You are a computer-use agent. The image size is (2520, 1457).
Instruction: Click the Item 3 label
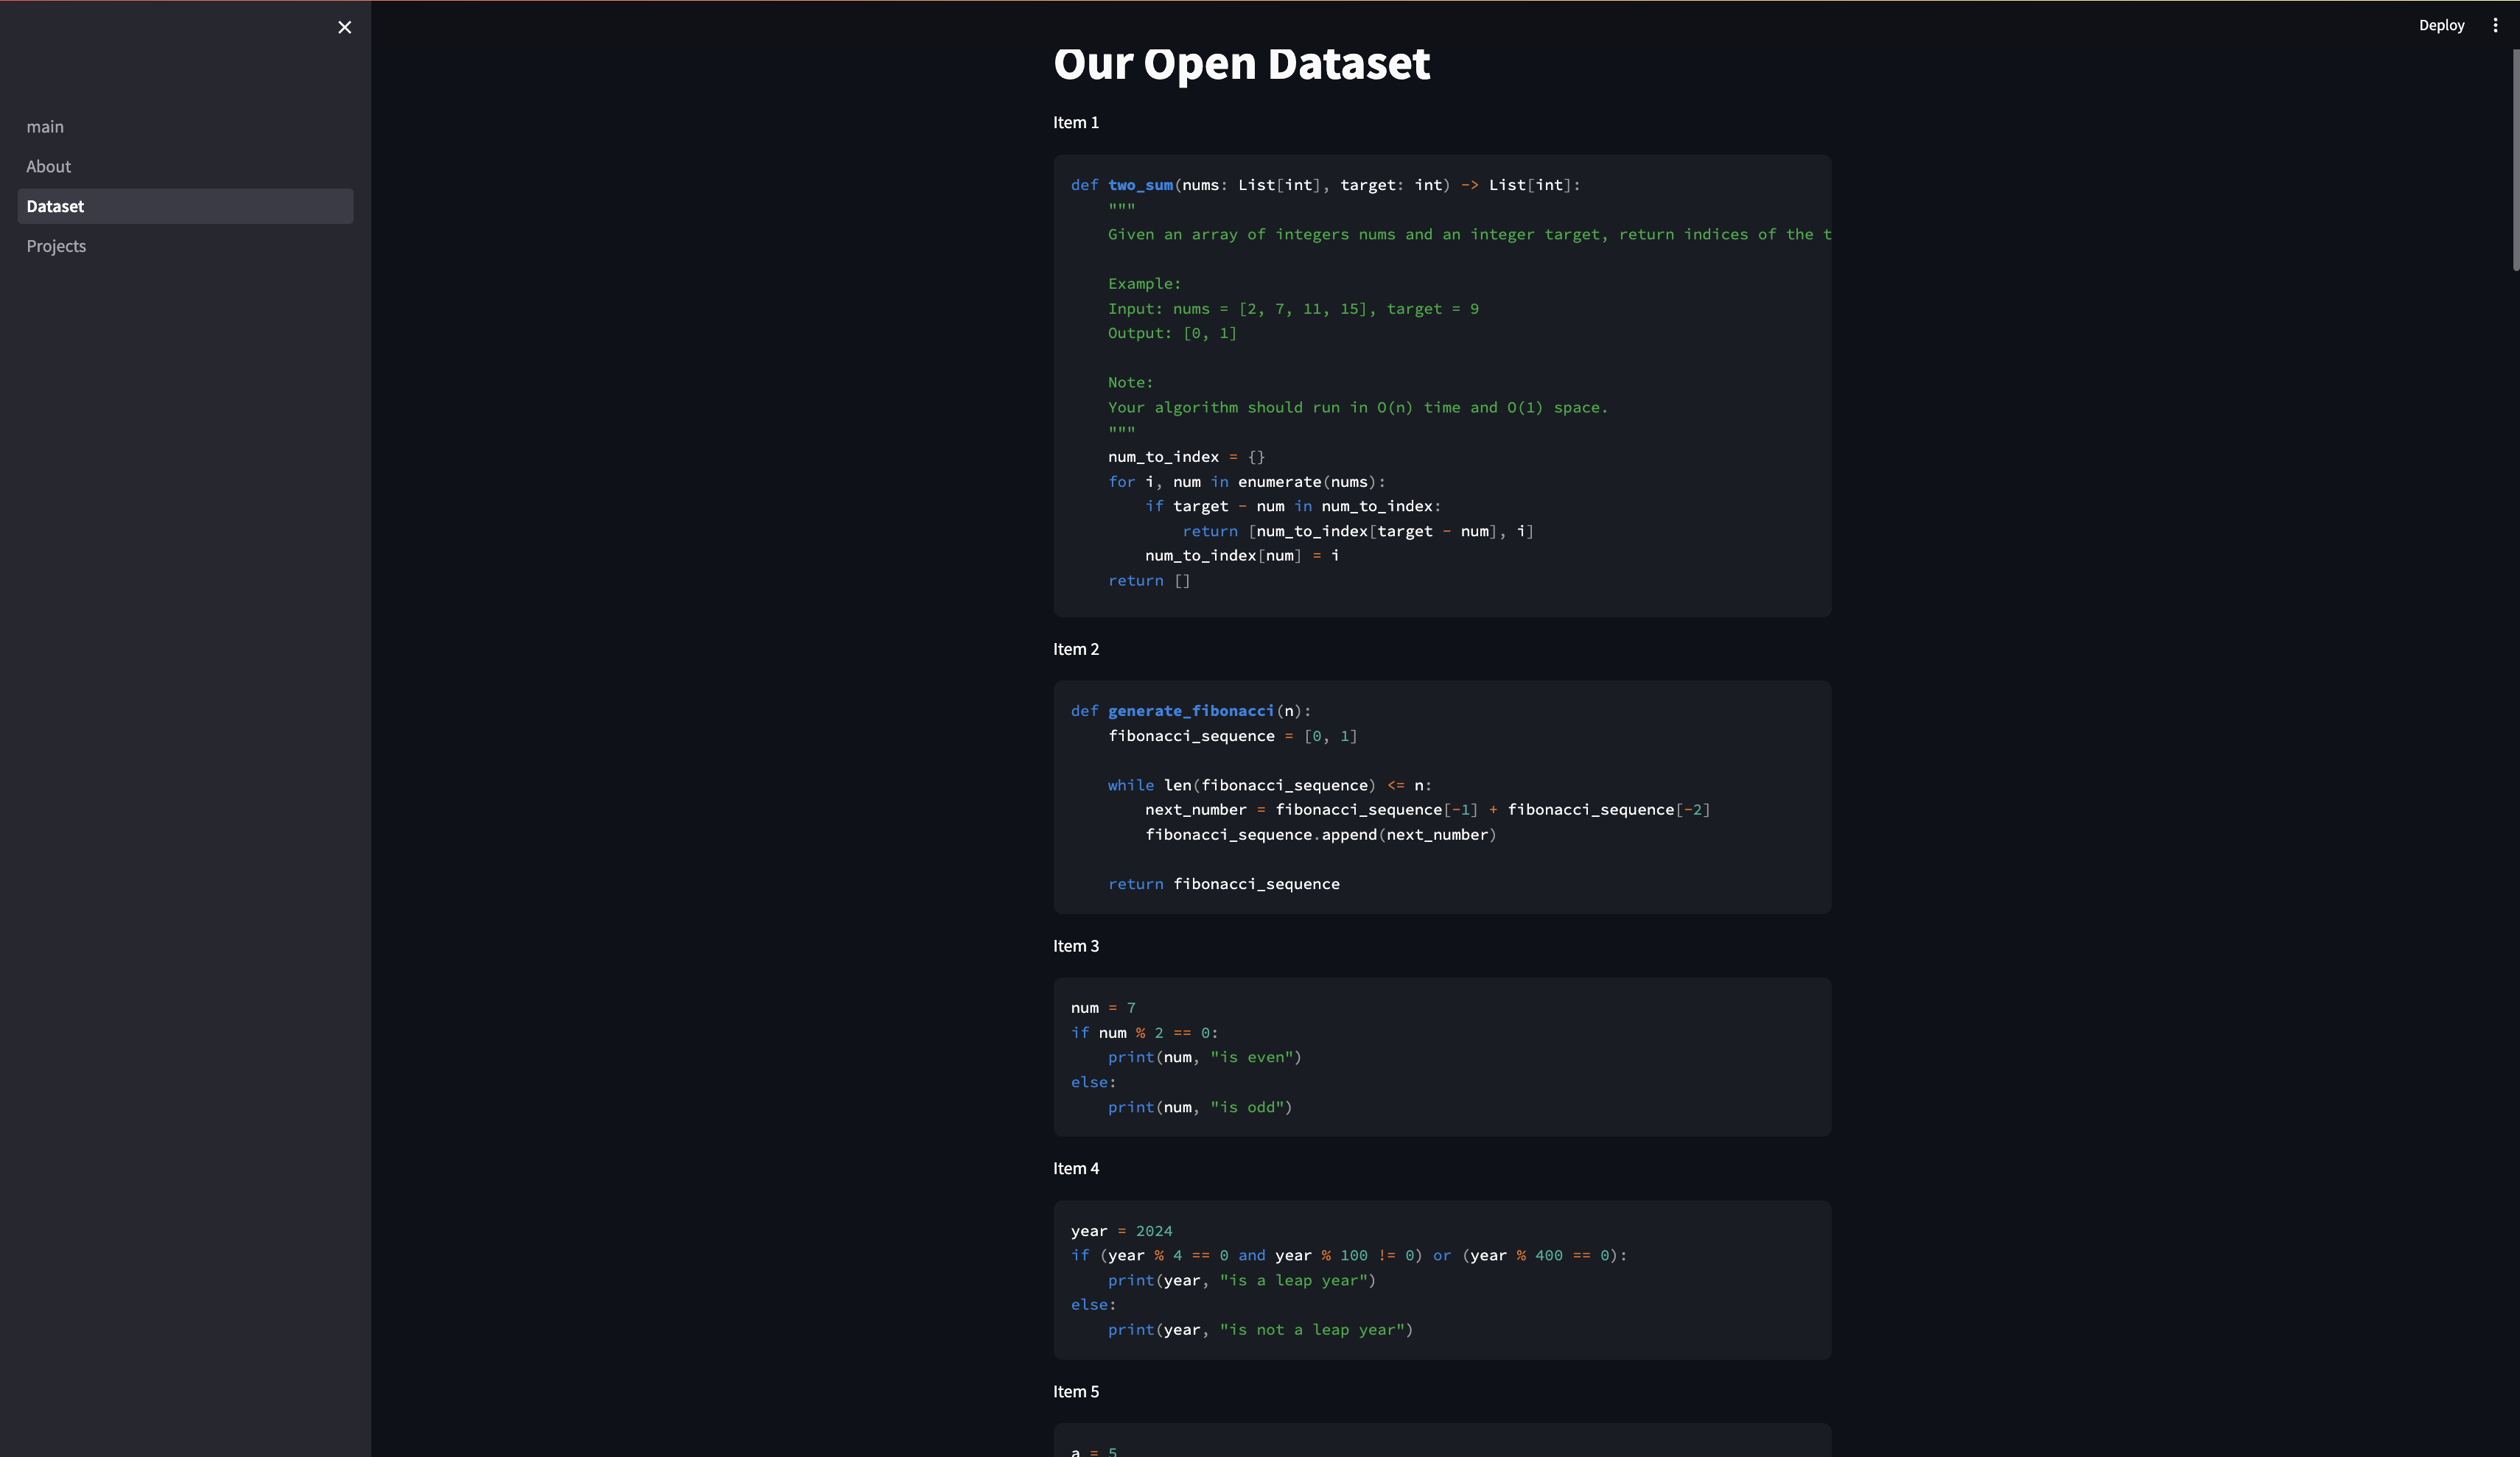[1075, 946]
